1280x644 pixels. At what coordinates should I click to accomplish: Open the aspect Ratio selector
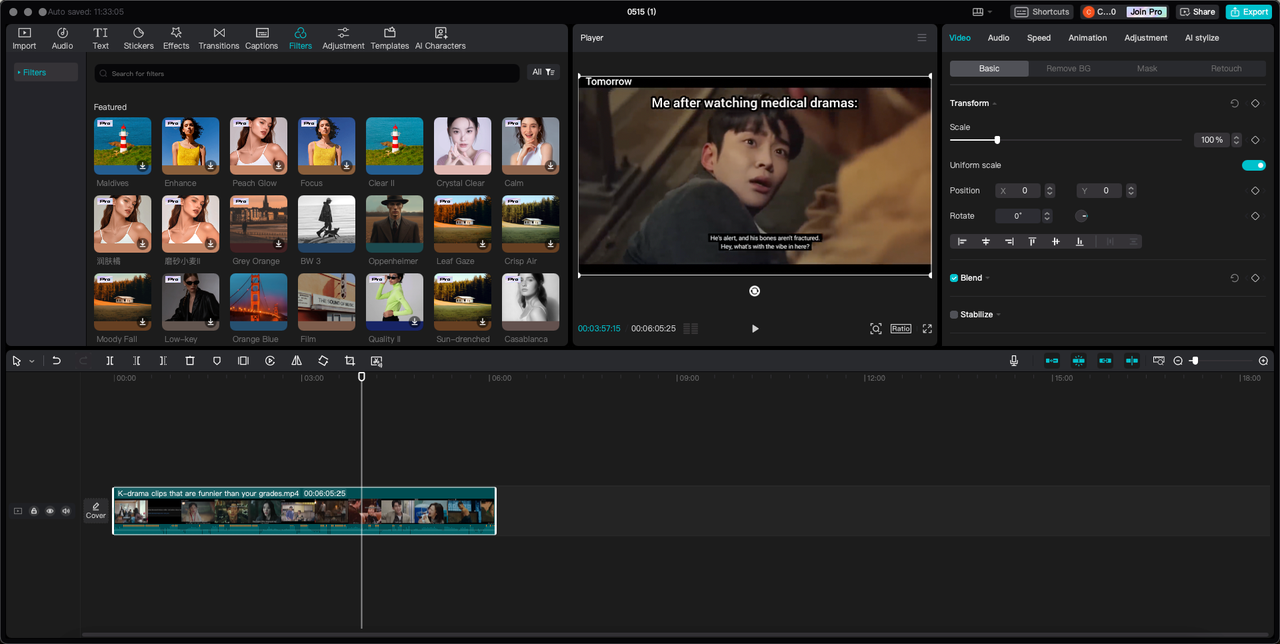[x=901, y=328]
